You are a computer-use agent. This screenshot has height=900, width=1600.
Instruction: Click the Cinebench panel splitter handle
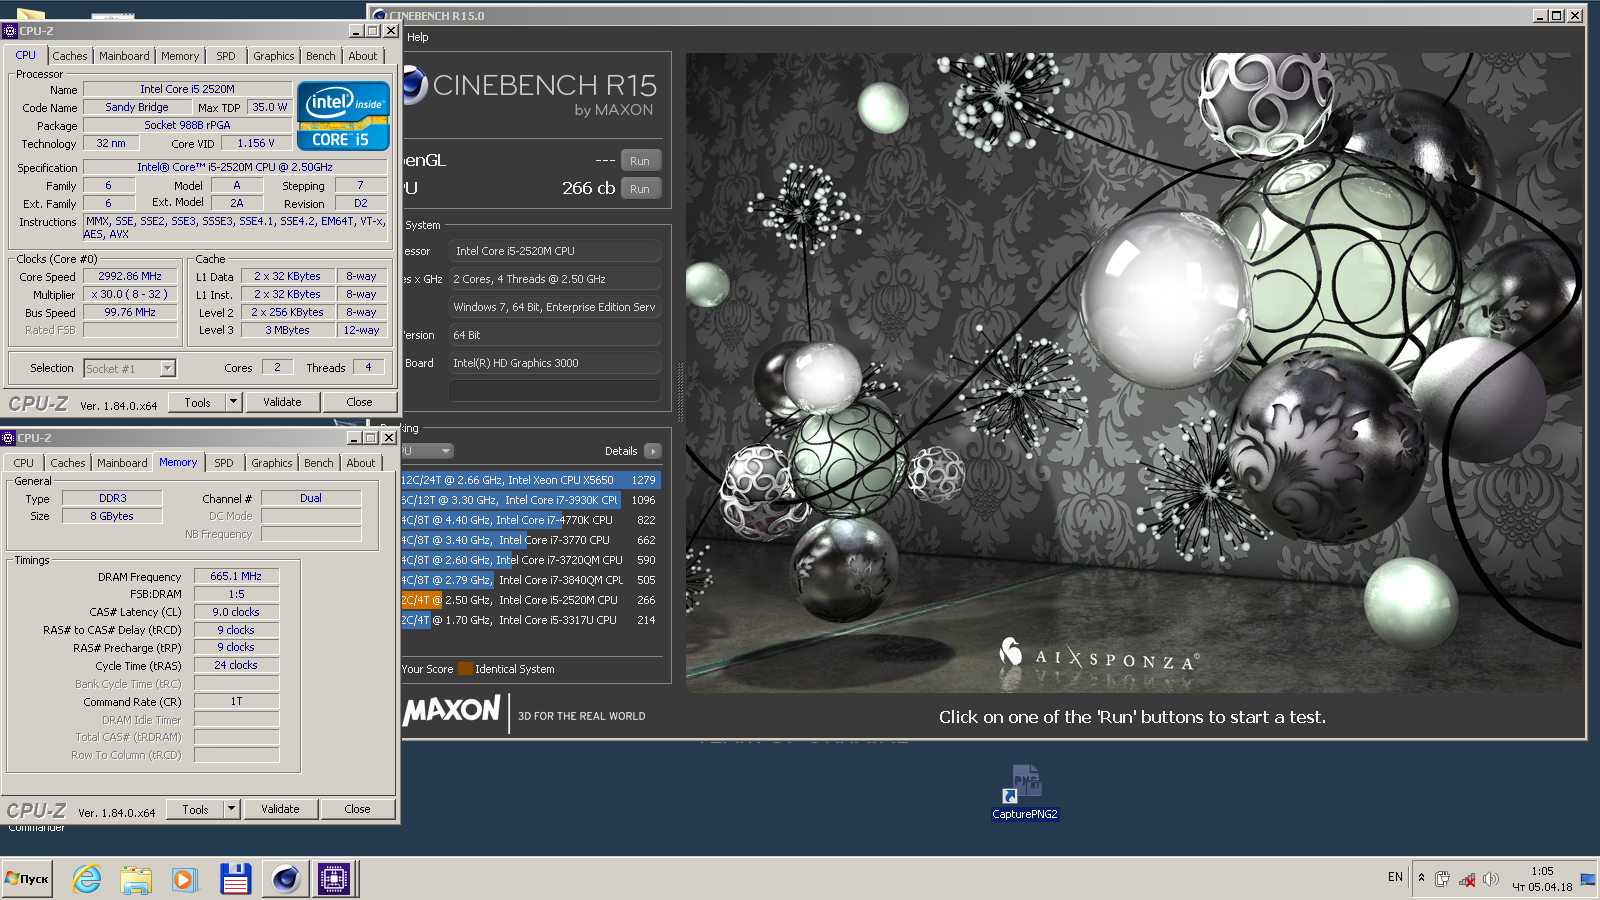[681, 391]
